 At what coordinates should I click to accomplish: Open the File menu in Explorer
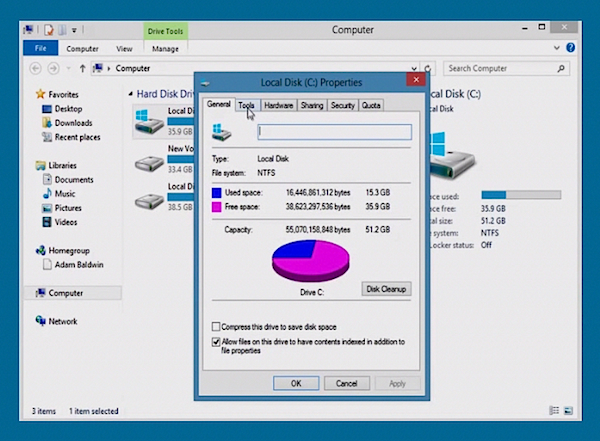41,48
